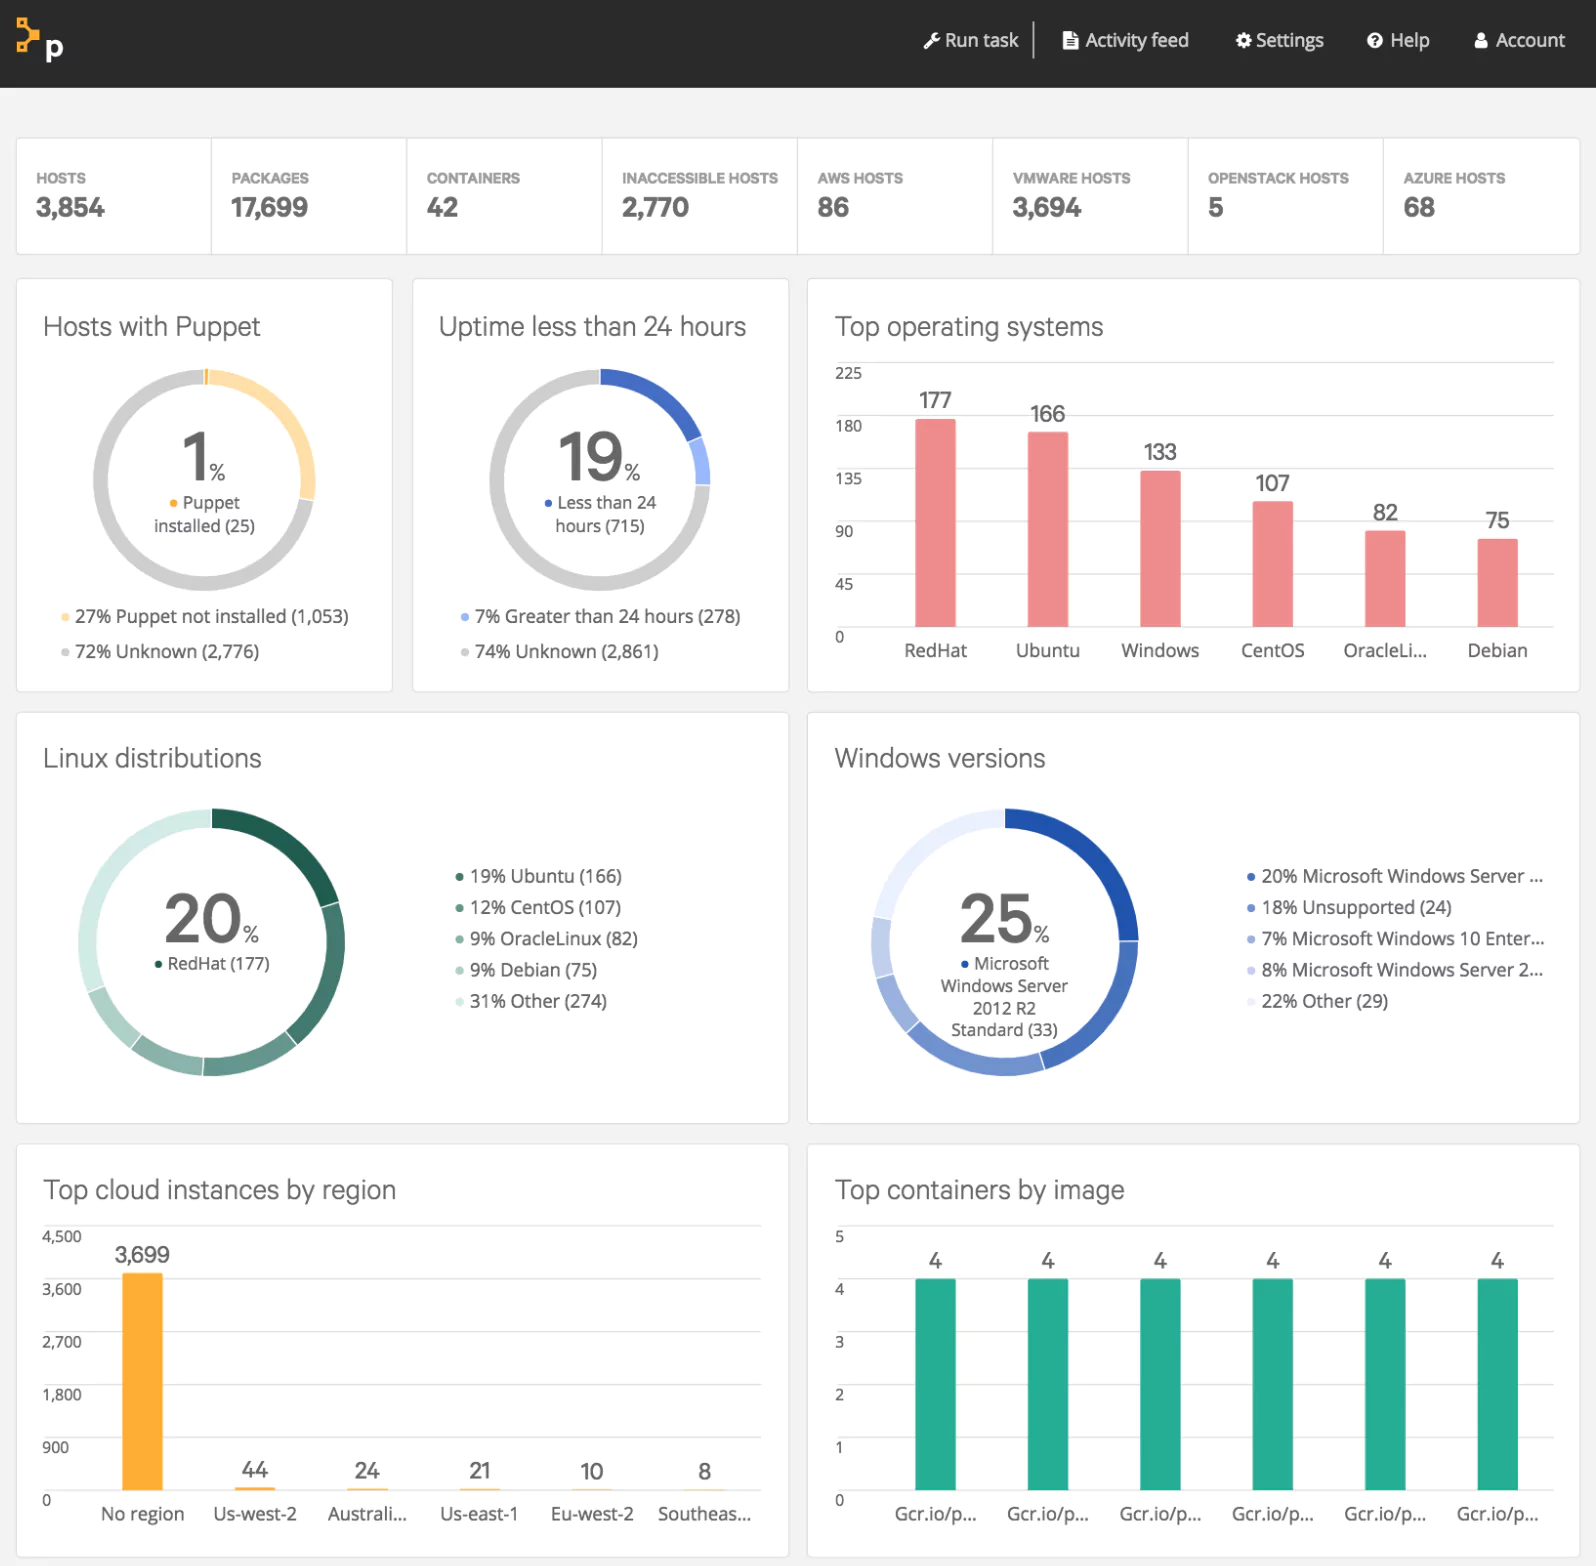Screen dimensions: 1596x1566
Task: Click the question mark icon beside Help
Action: click(x=1375, y=41)
